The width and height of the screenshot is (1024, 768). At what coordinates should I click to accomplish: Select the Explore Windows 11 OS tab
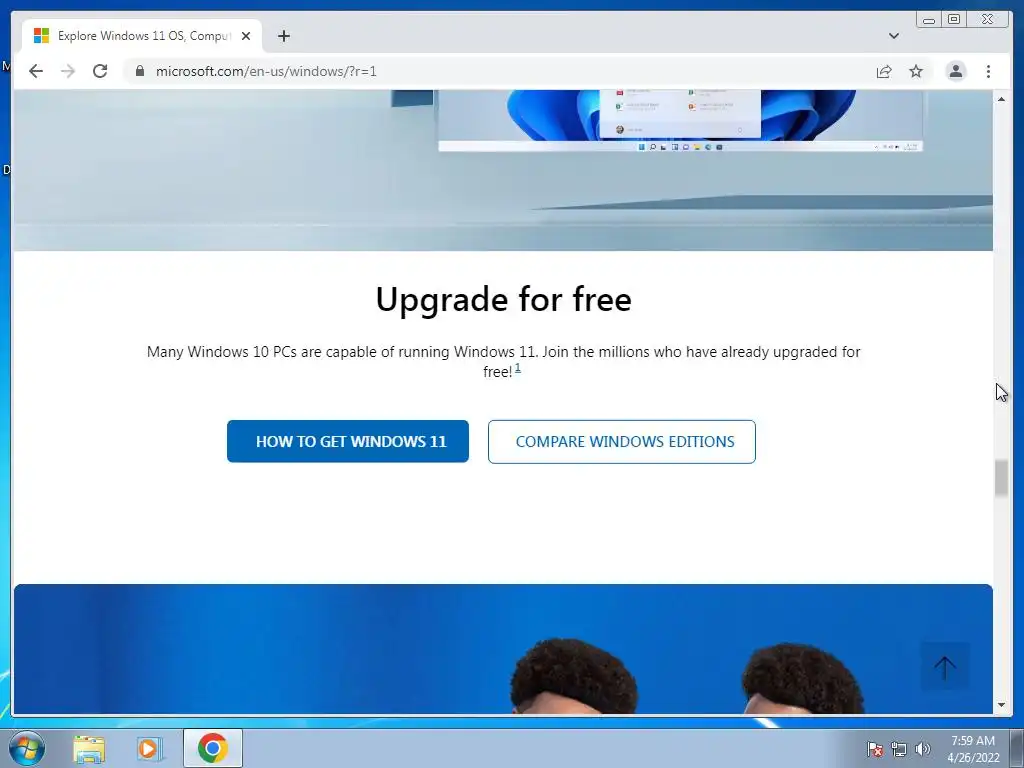pos(142,36)
